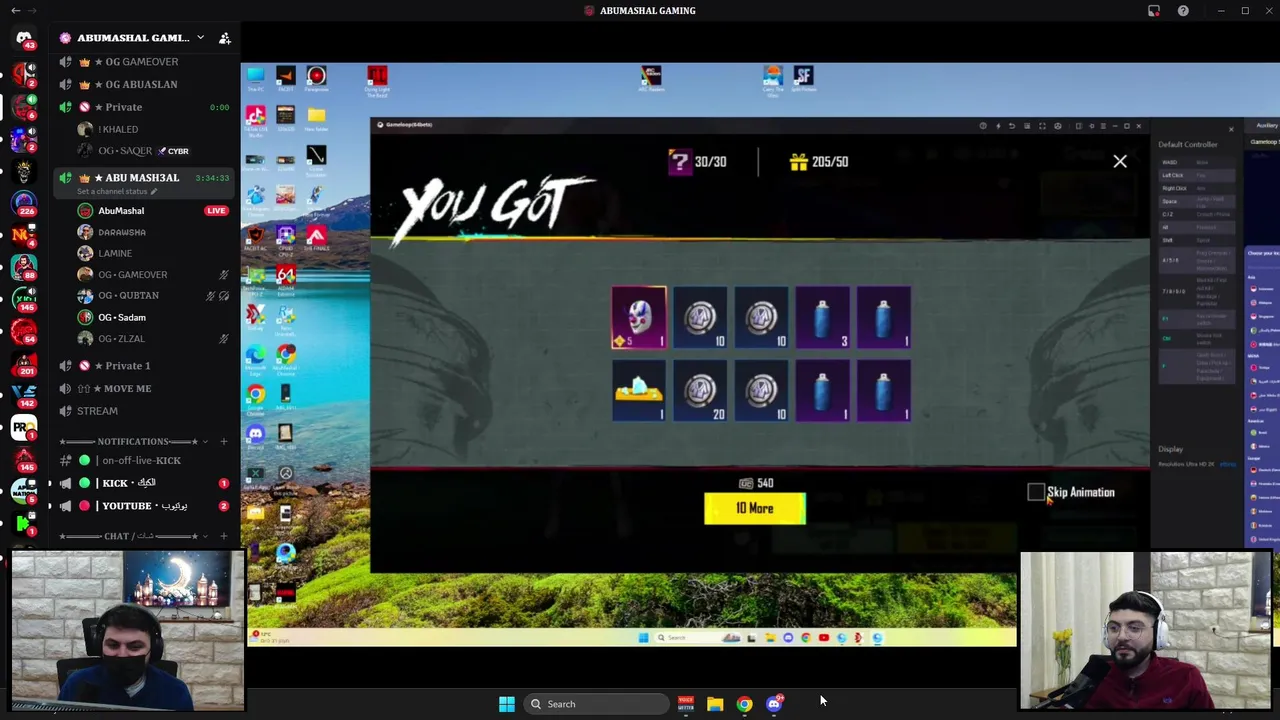The image size is (1280, 720).
Task: Click the mystery box 30/30 counter icon
Action: [679, 162]
